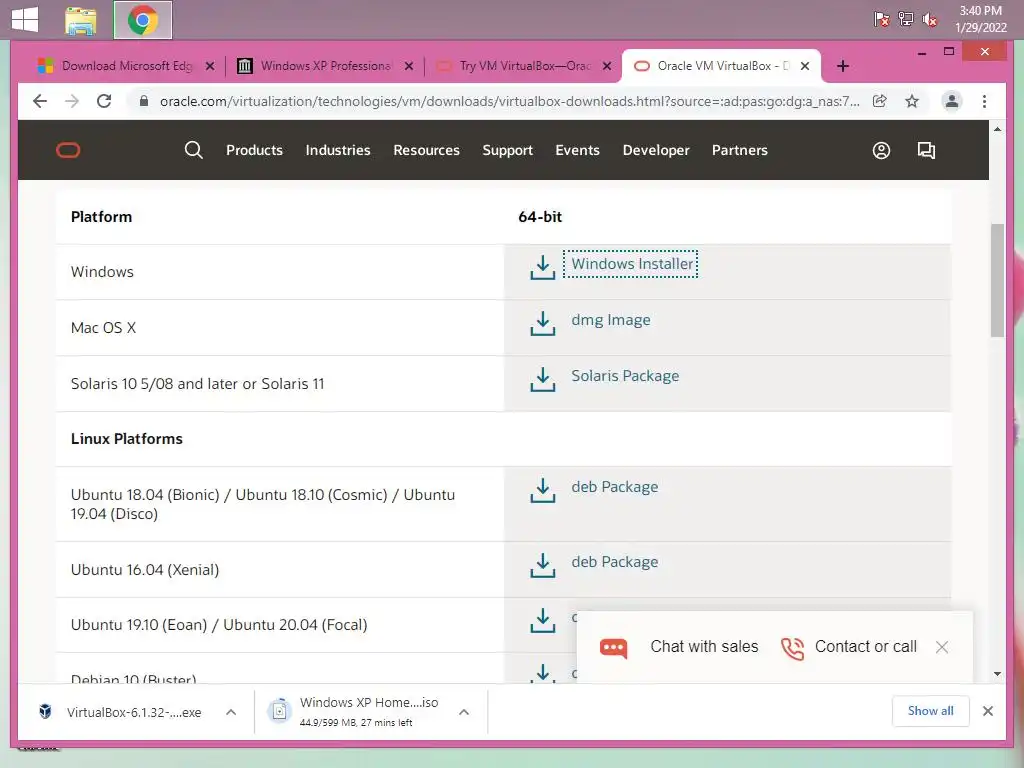Screen dimensions: 1024x768
Task: Click download icon in Ubuntu 19.10 row
Action: click(x=542, y=620)
